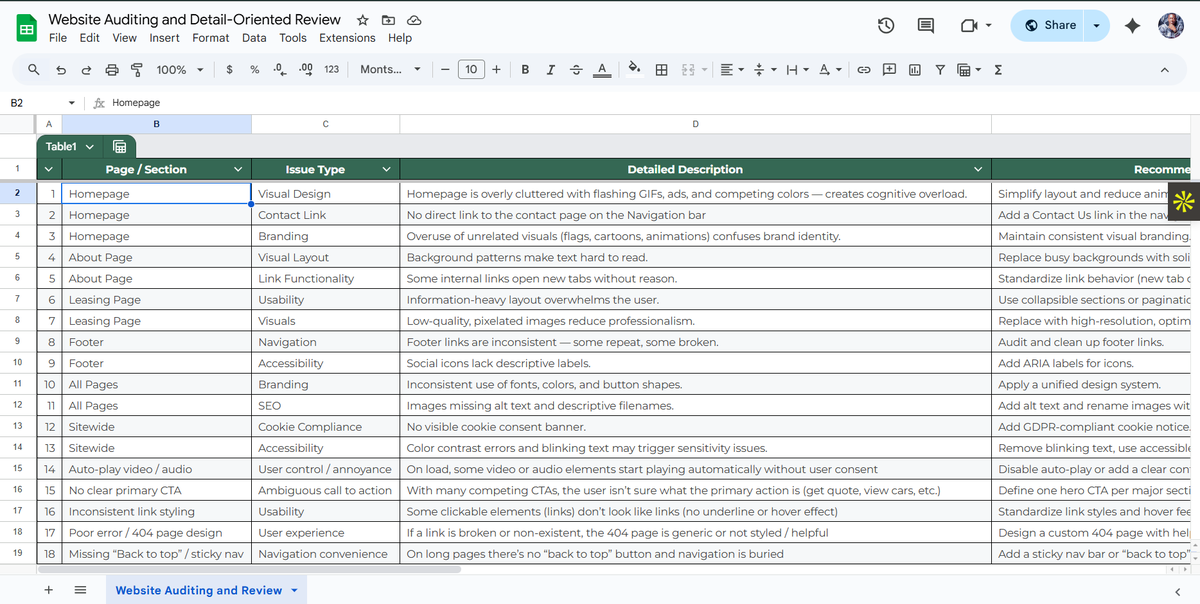Open the zoom 100% dropdown

pos(179,70)
